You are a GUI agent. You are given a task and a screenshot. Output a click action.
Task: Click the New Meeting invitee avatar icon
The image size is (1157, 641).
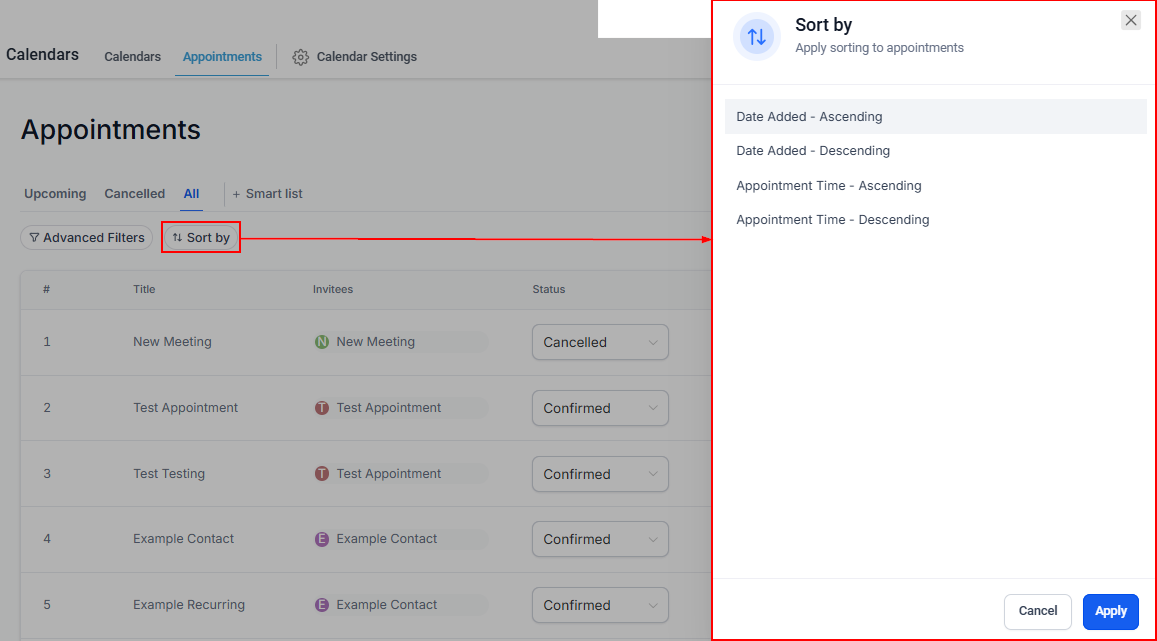point(322,342)
